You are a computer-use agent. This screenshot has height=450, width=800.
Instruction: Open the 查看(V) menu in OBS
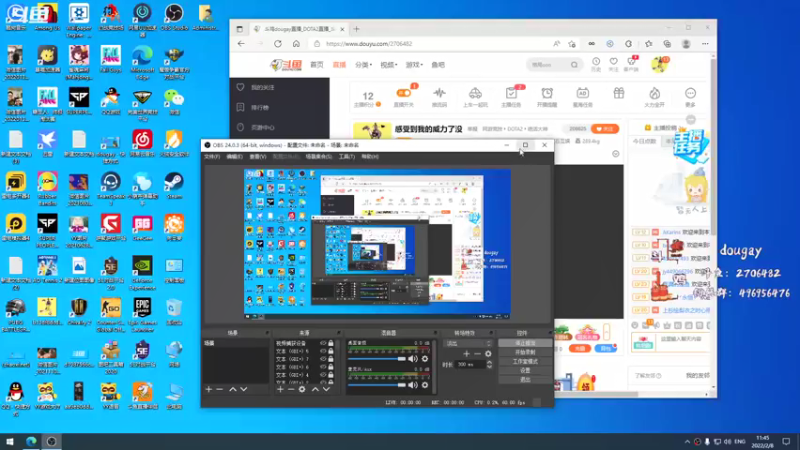pos(258,157)
